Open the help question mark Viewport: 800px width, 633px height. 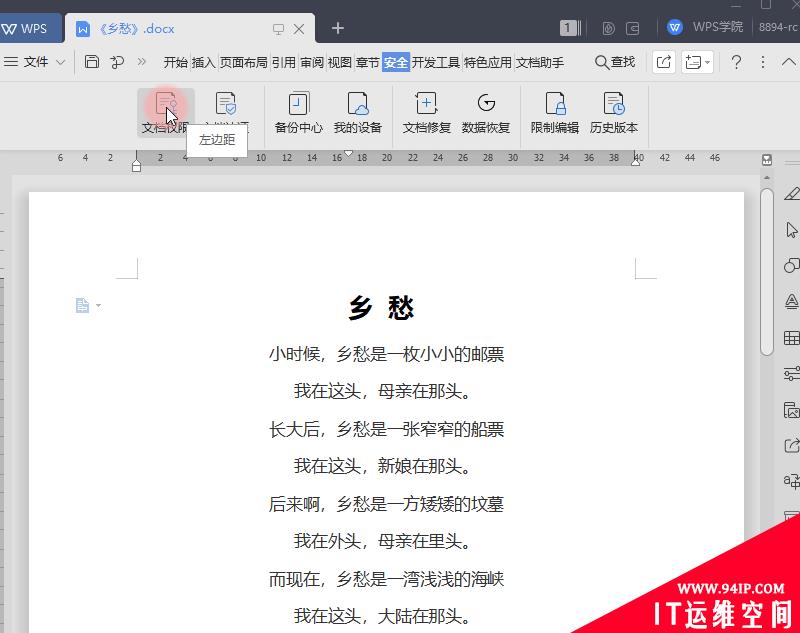736,62
